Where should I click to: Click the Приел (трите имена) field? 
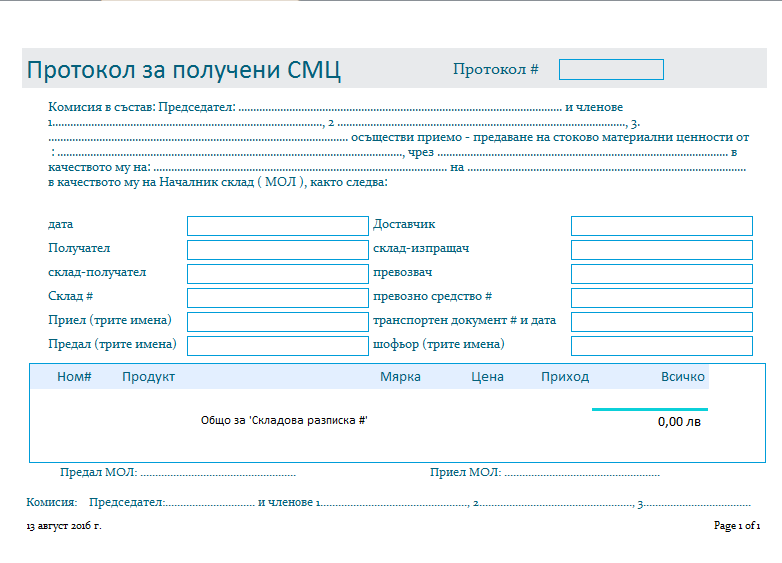(x=278, y=322)
